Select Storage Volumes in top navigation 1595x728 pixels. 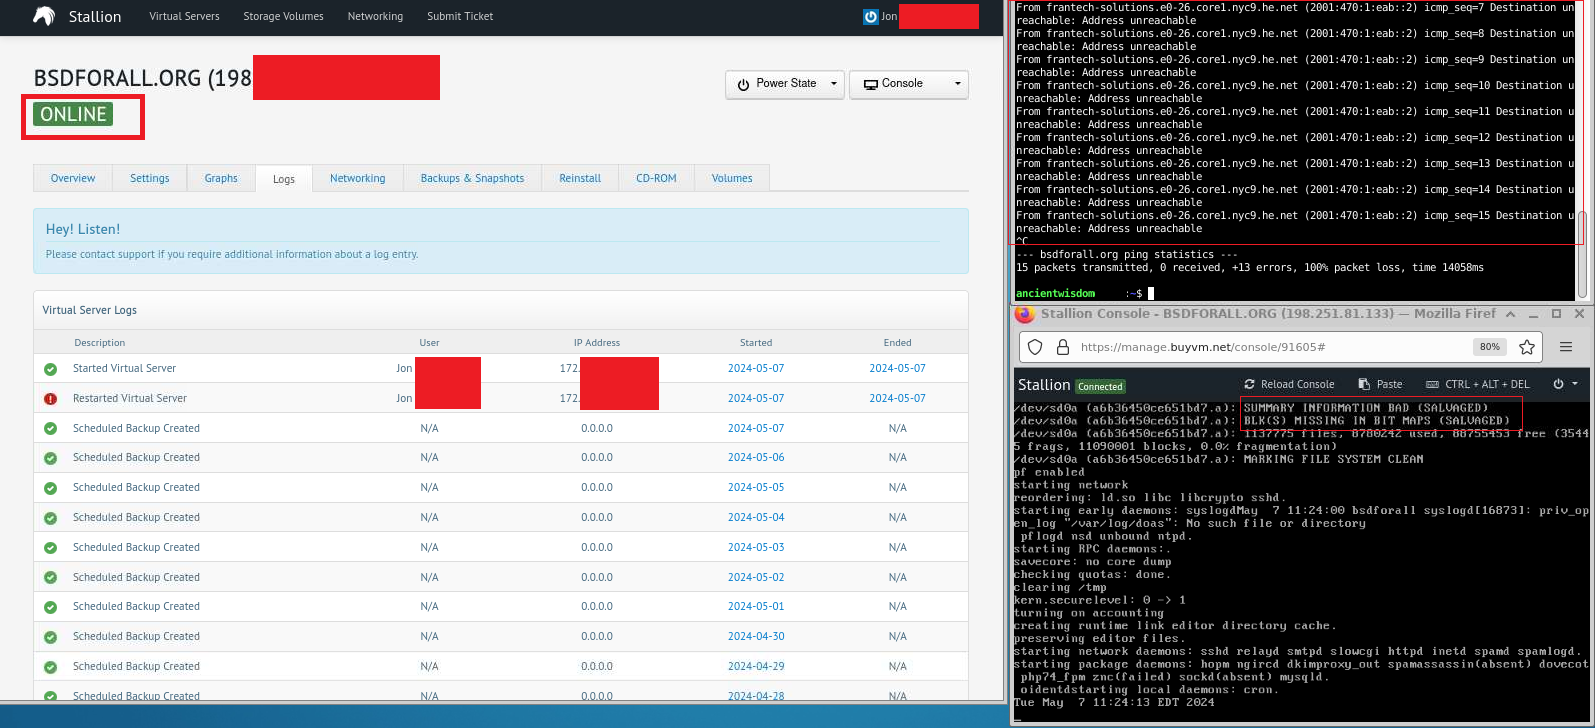click(283, 17)
